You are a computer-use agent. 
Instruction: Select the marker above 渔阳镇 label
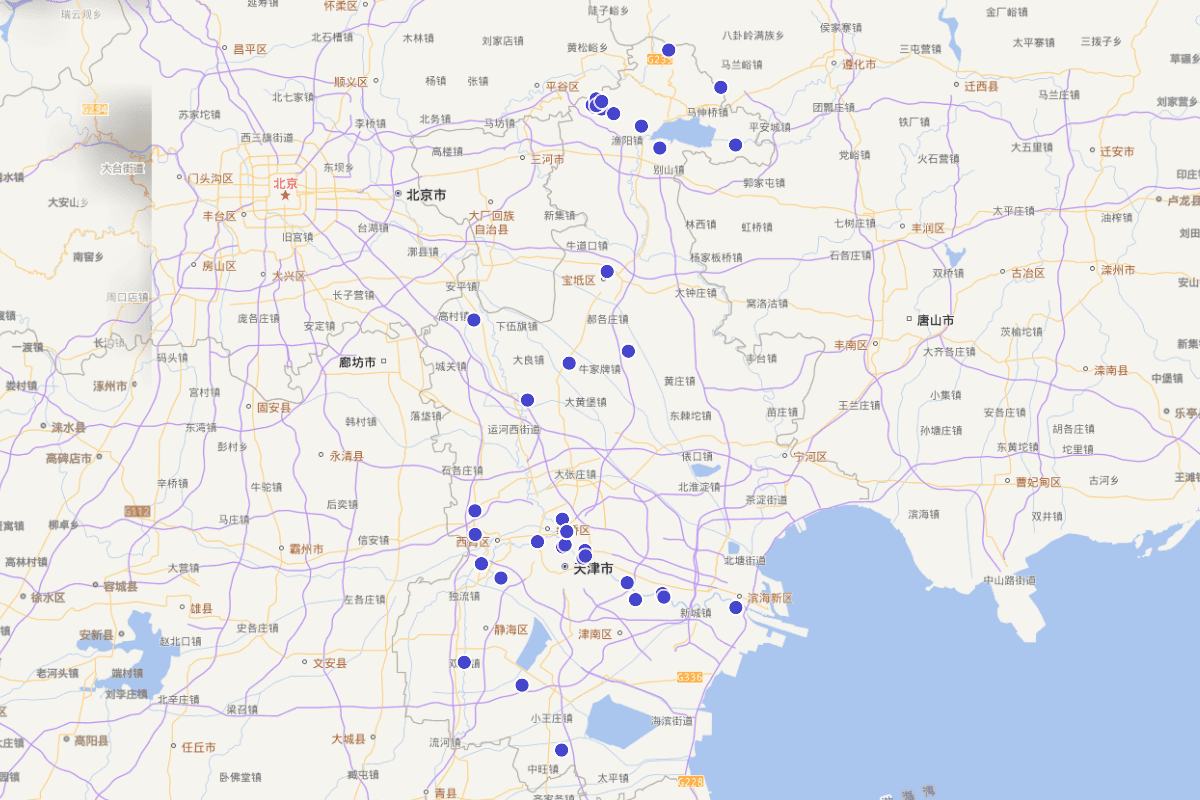pyautogui.click(x=641, y=126)
